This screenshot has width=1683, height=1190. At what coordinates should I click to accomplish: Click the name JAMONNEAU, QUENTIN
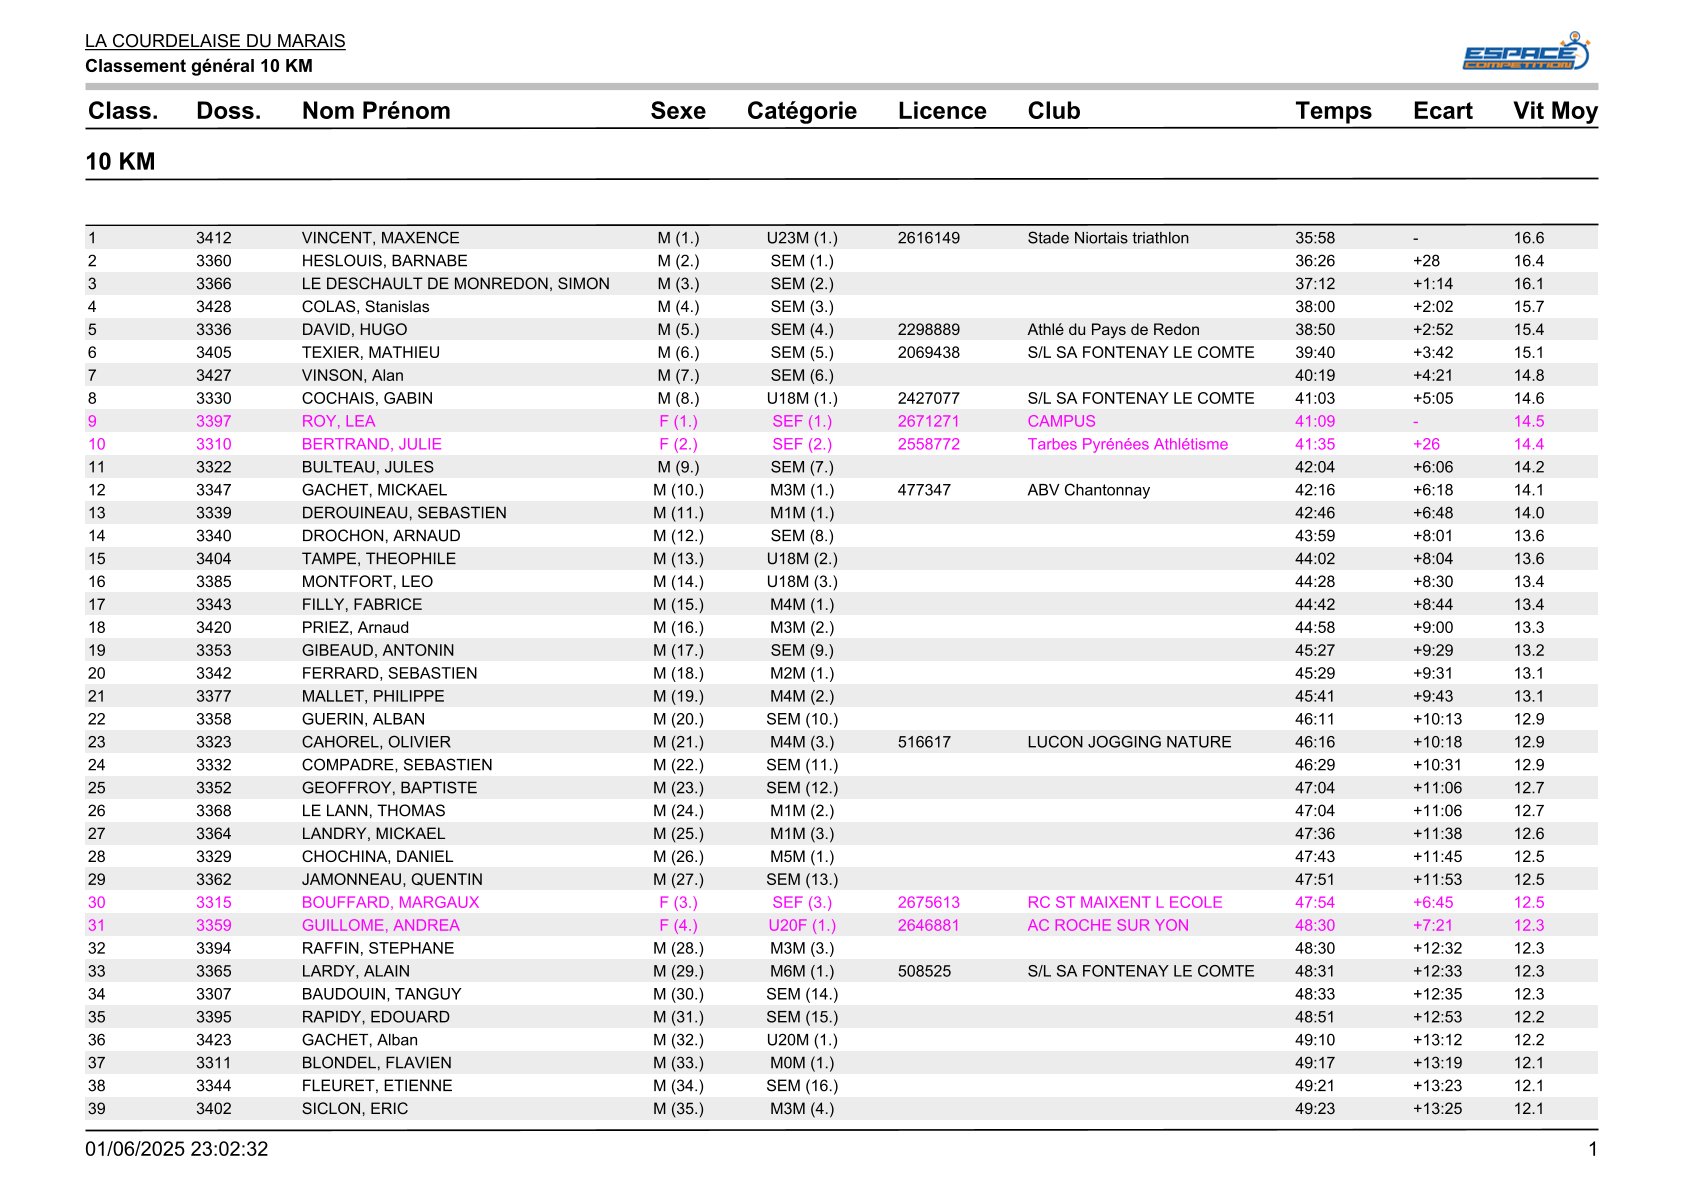tap(392, 882)
